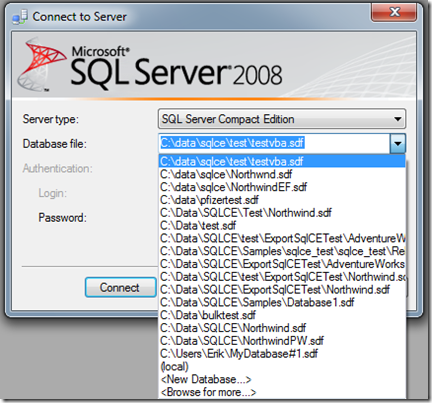
Task: Select Samples\sqlce_test\sqlce_test entry
Action: point(282,251)
